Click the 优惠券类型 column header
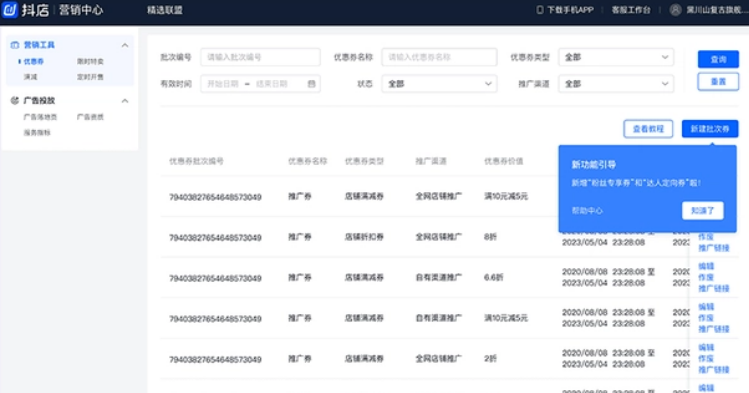The height and width of the screenshot is (393, 749). 364,161
